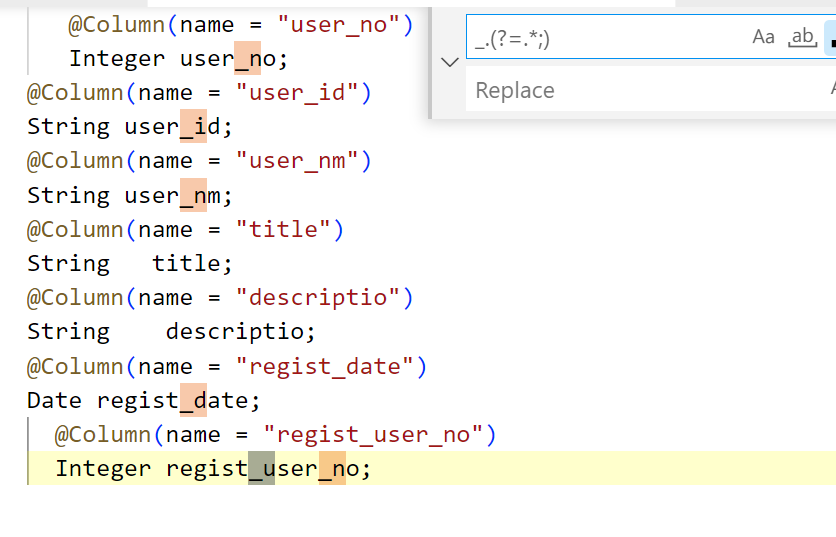Collapse the replace row with chevron
Screen dimensions: 836x537
[450, 62]
